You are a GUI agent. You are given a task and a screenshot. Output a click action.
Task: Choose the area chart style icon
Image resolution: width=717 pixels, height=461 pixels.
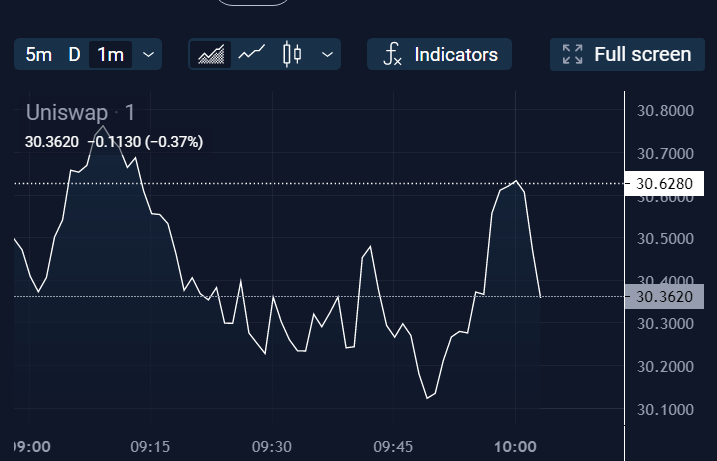tap(211, 54)
